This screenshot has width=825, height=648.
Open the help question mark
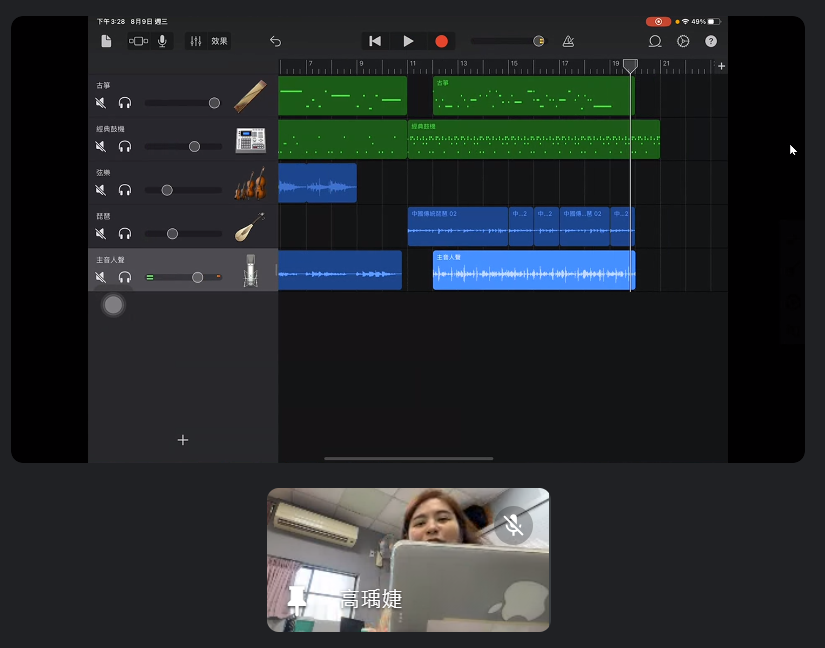[711, 41]
